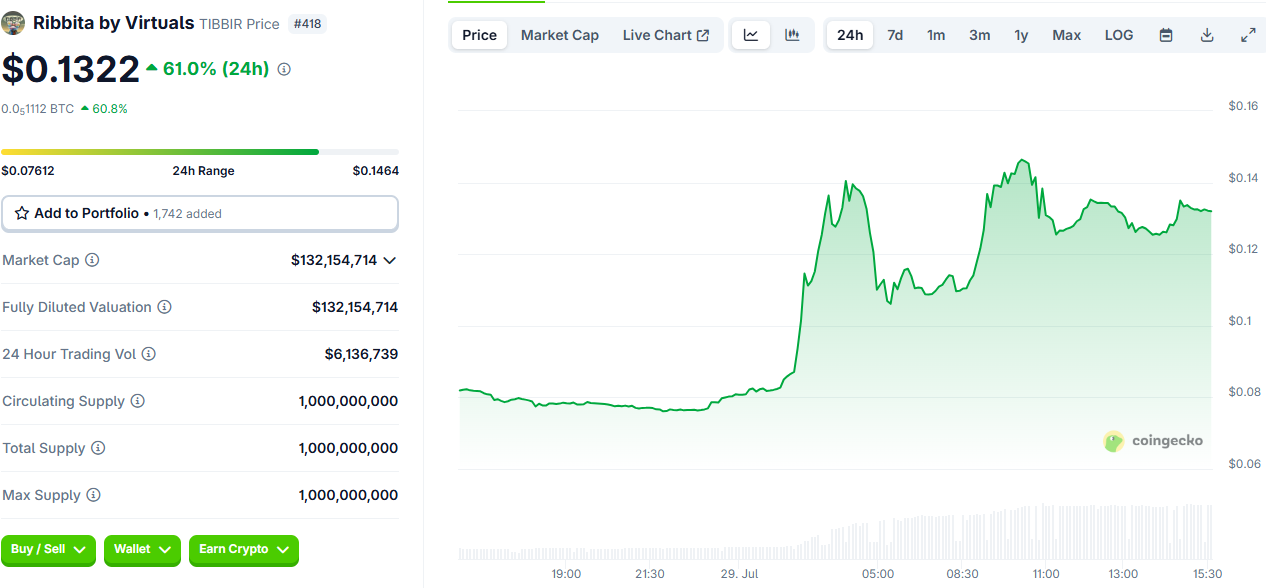Open the Earn Crypto dropdown
The image size is (1266, 588).
244,549
